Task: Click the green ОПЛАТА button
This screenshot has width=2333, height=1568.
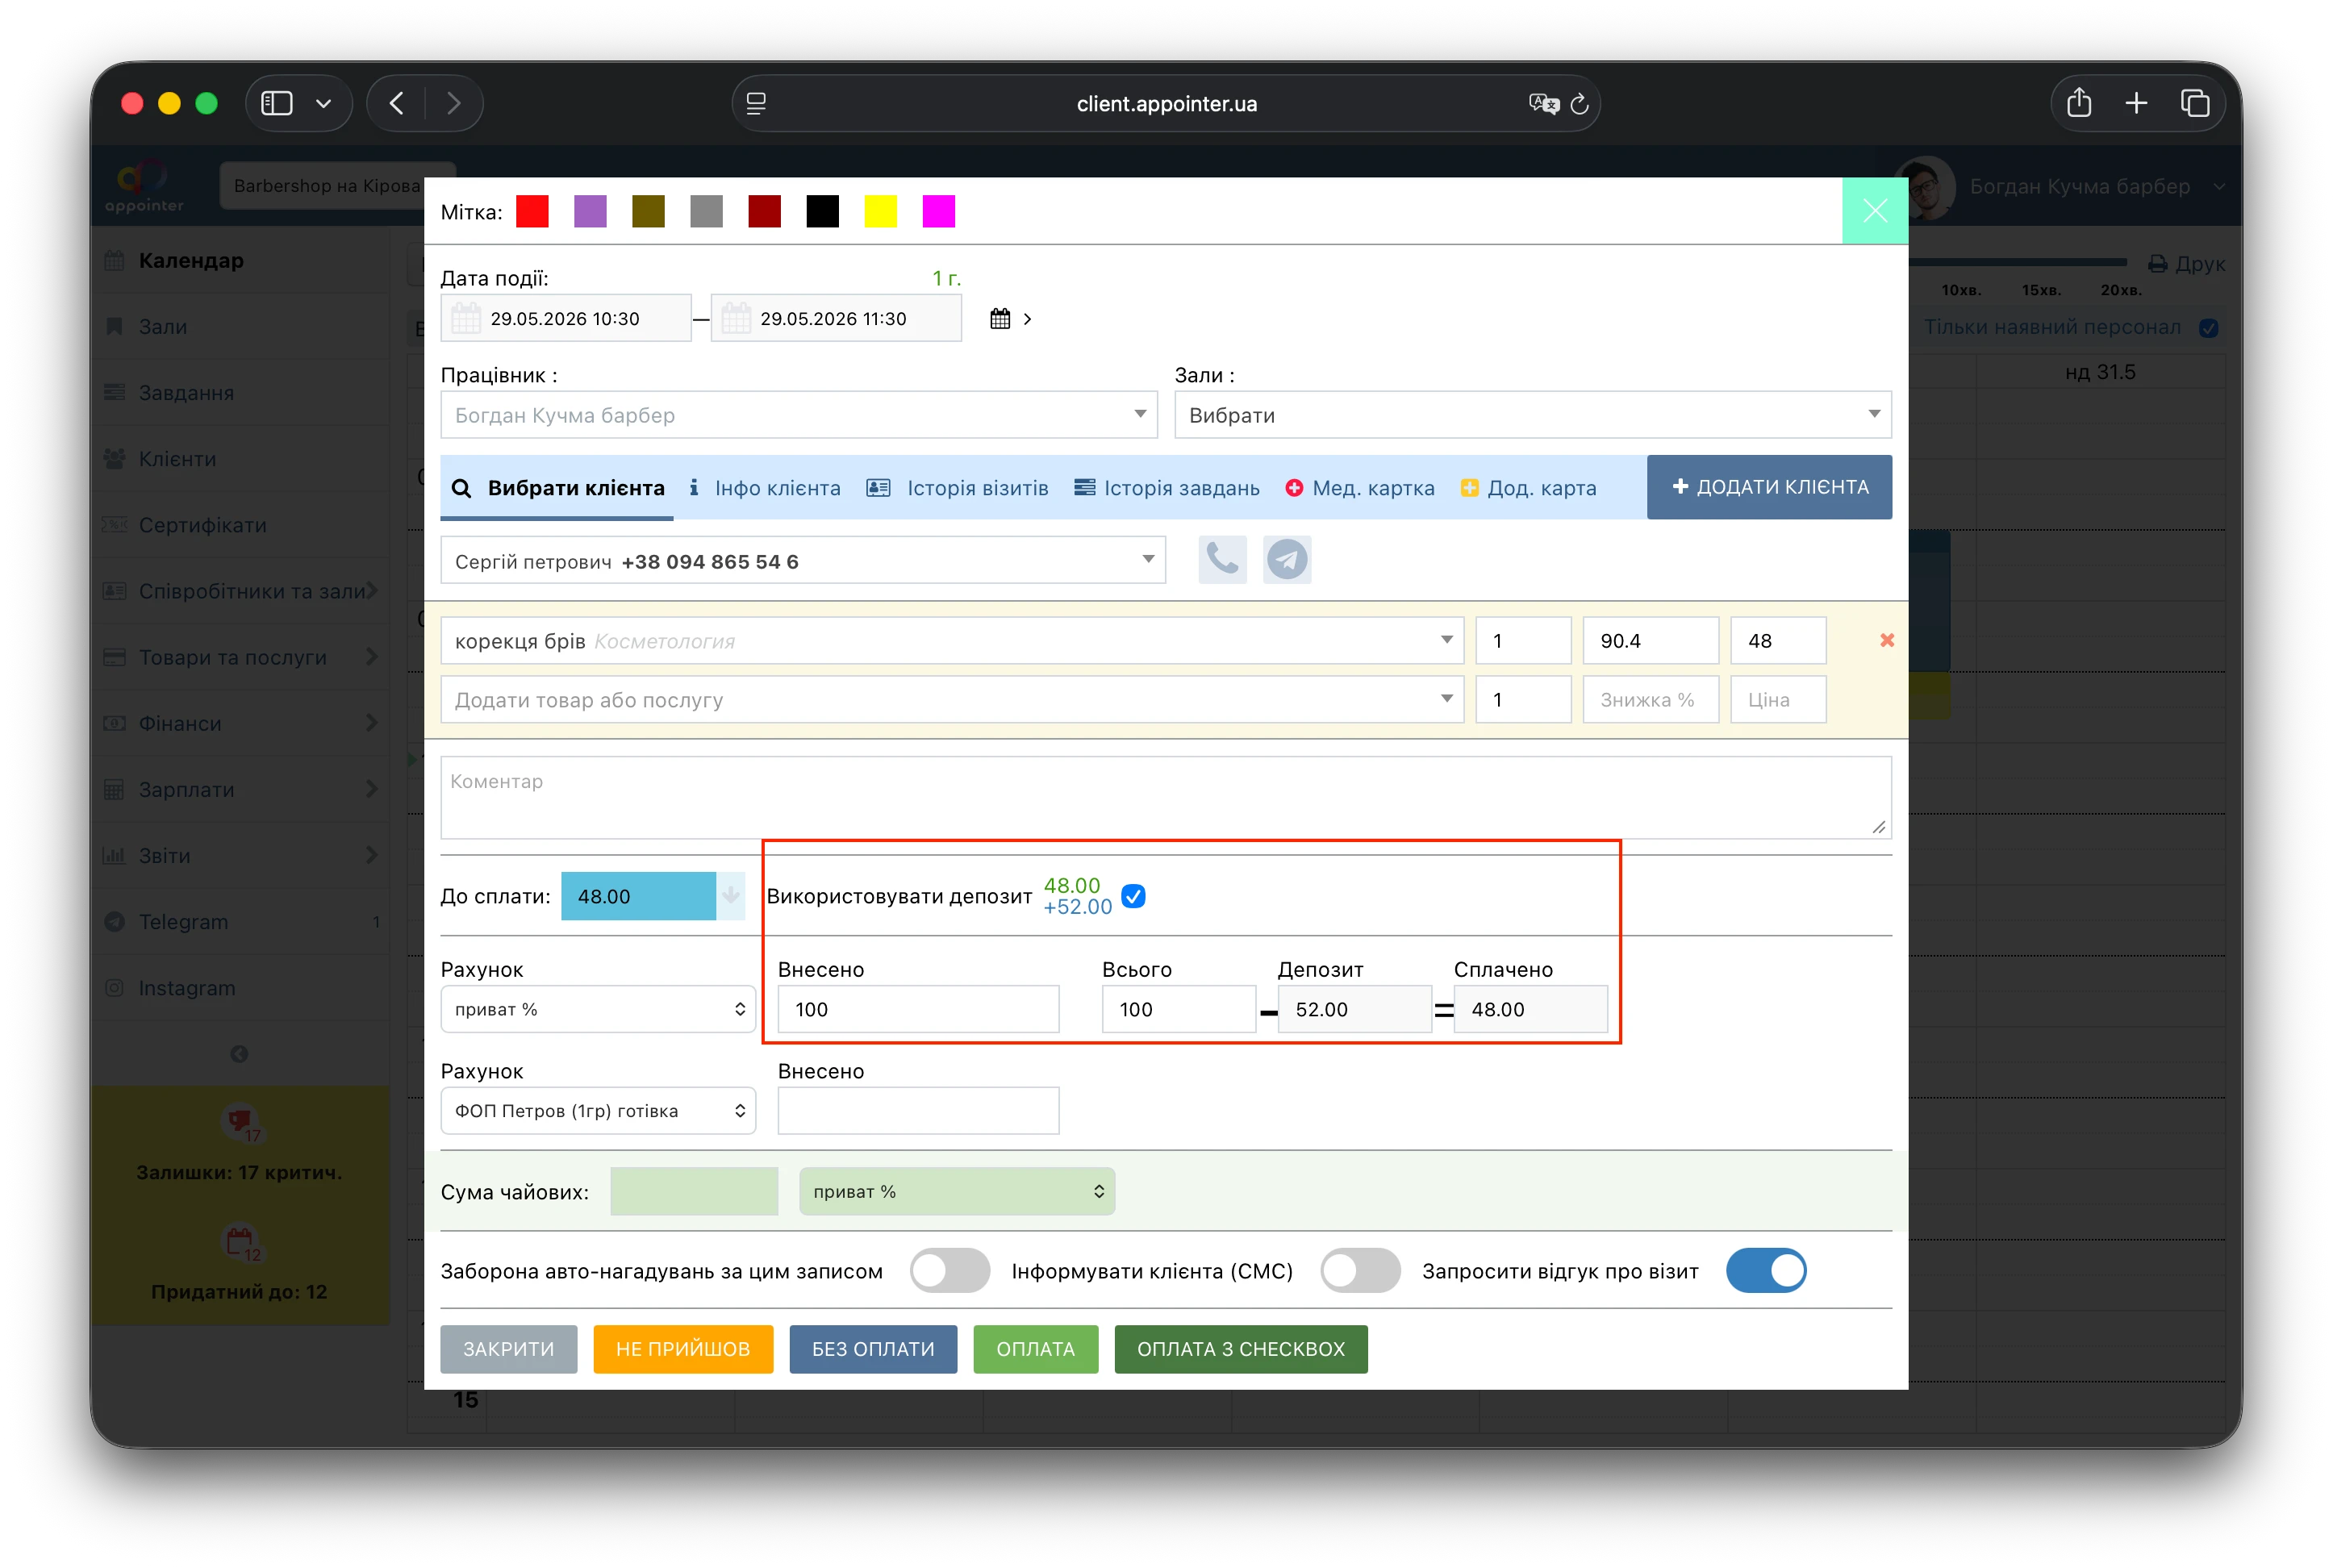Action: pyautogui.click(x=1036, y=1350)
